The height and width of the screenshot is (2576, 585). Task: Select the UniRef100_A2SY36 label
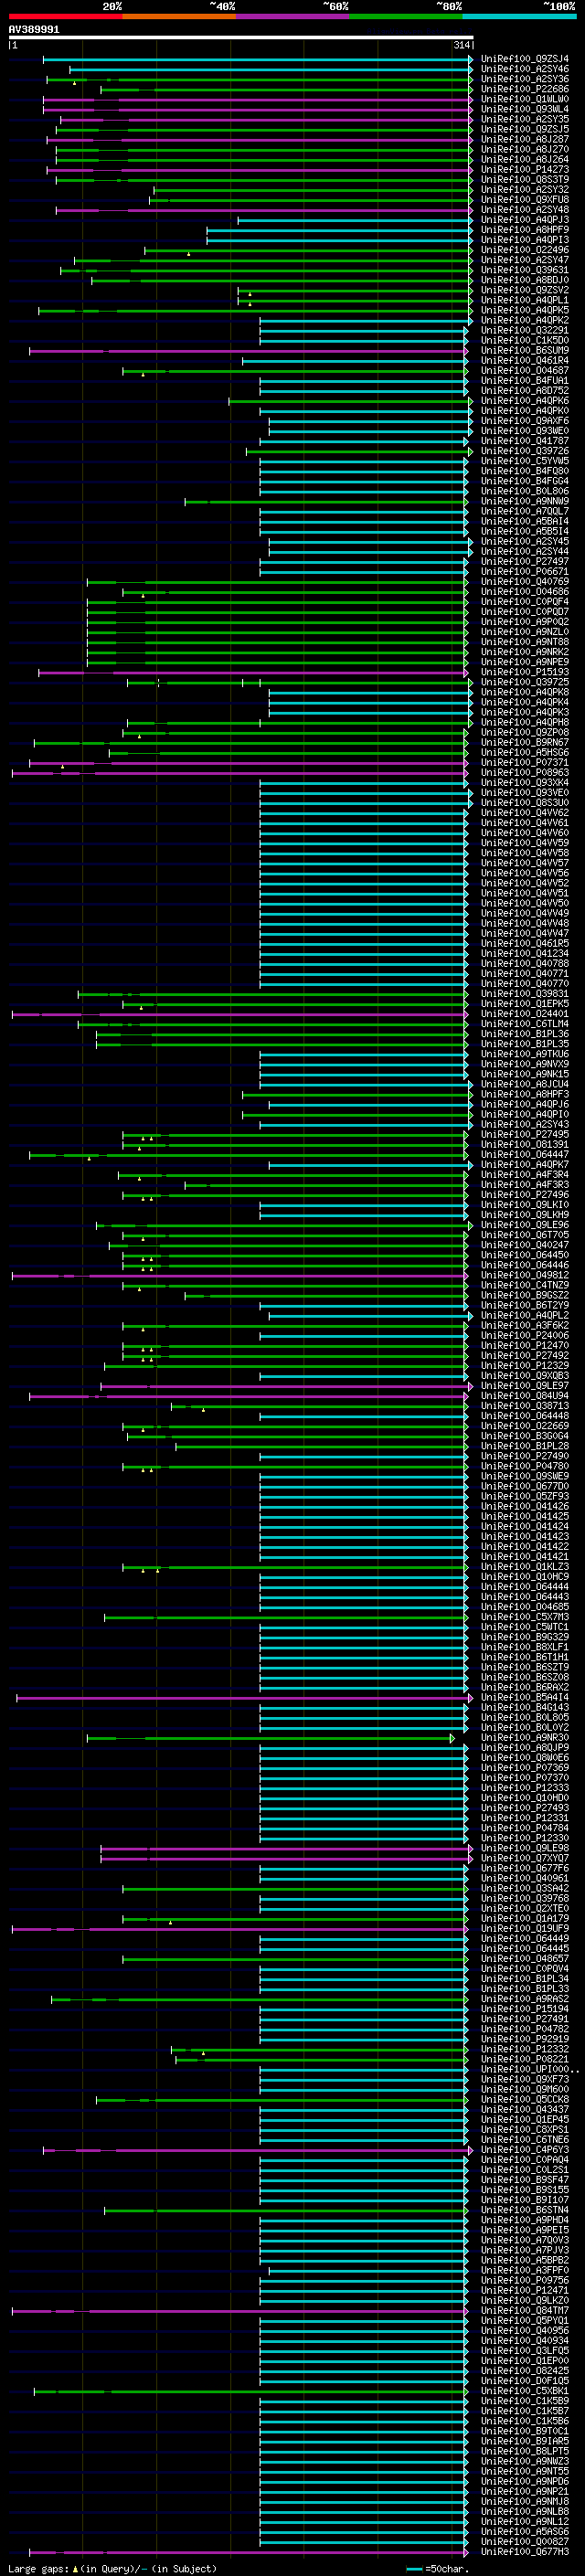tap(525, 79)
